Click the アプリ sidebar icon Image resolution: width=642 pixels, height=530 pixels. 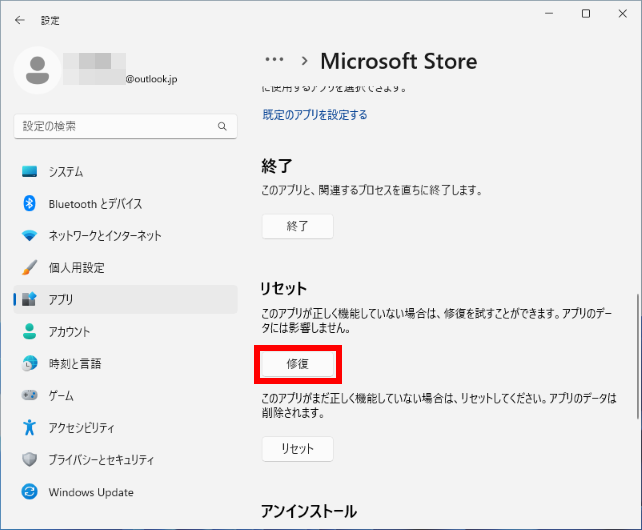29,299
